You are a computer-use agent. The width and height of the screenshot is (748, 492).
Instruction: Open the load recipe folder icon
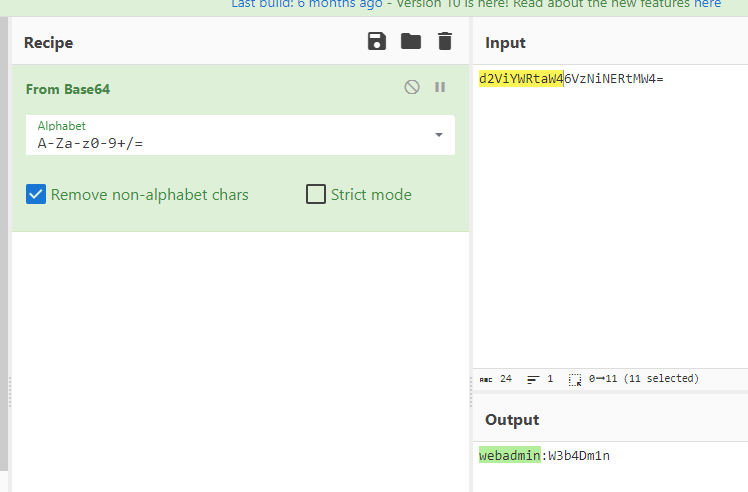pos(411,42)
